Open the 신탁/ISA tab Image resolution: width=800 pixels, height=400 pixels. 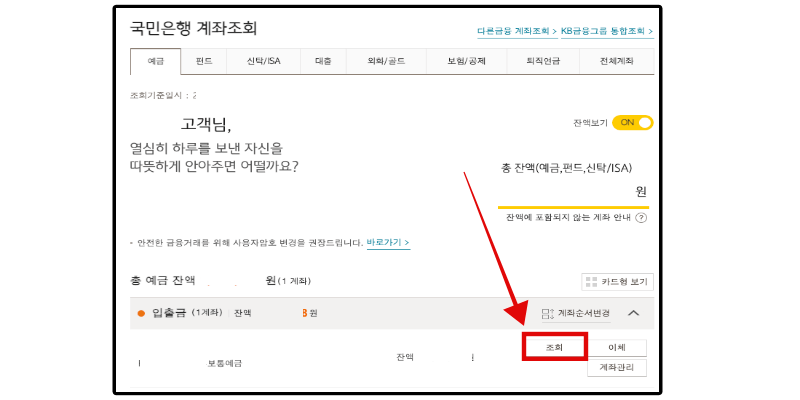[x=263, y=61]
